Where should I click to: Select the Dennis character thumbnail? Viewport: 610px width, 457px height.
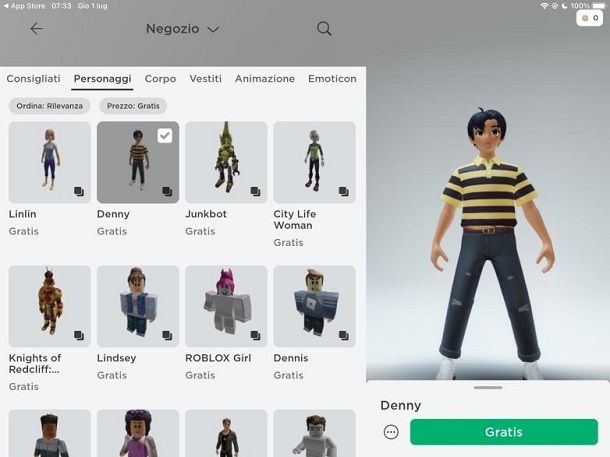(314, 306)
